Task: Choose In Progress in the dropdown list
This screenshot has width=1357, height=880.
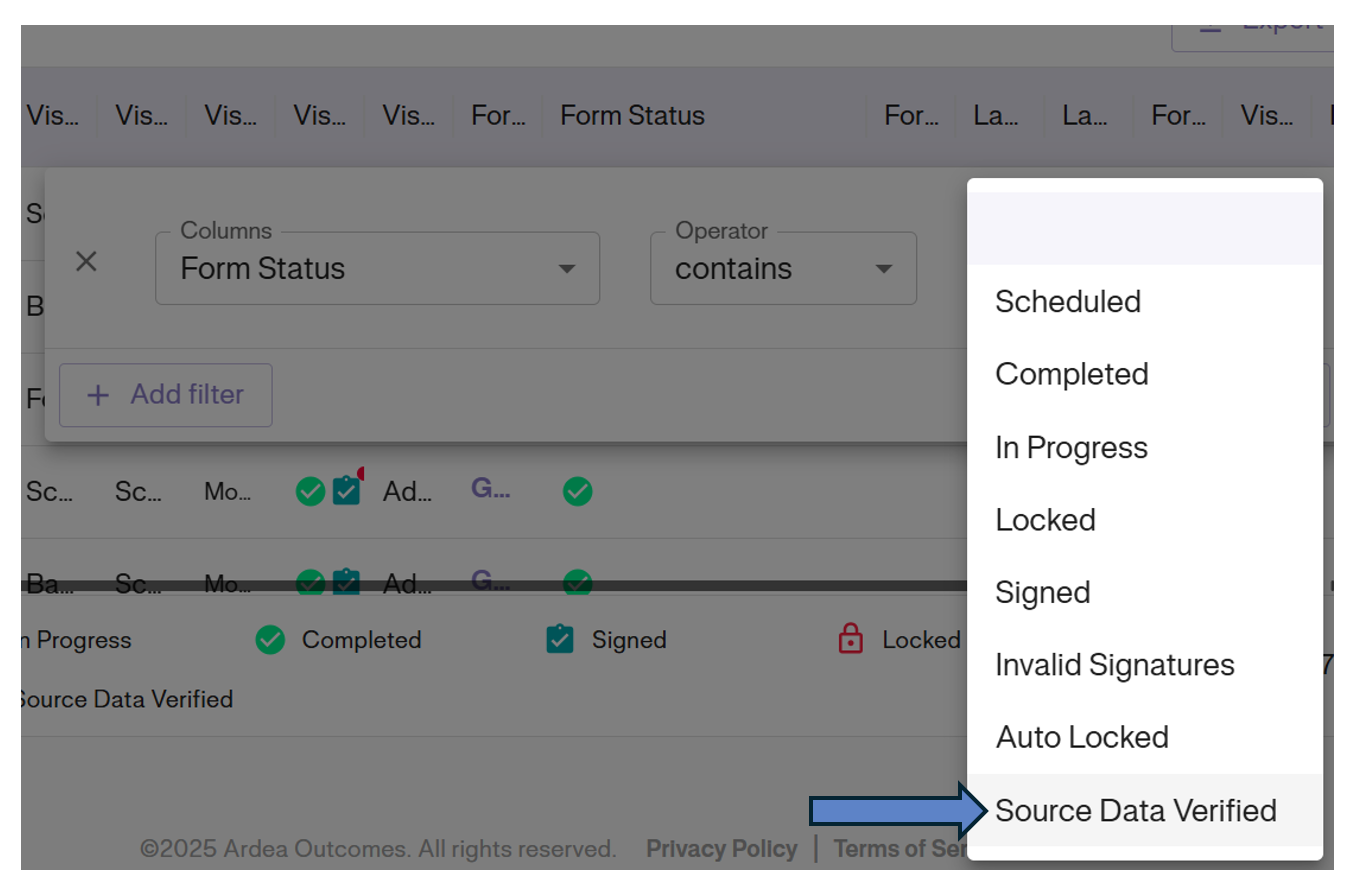Action: tap(1071, 447)
